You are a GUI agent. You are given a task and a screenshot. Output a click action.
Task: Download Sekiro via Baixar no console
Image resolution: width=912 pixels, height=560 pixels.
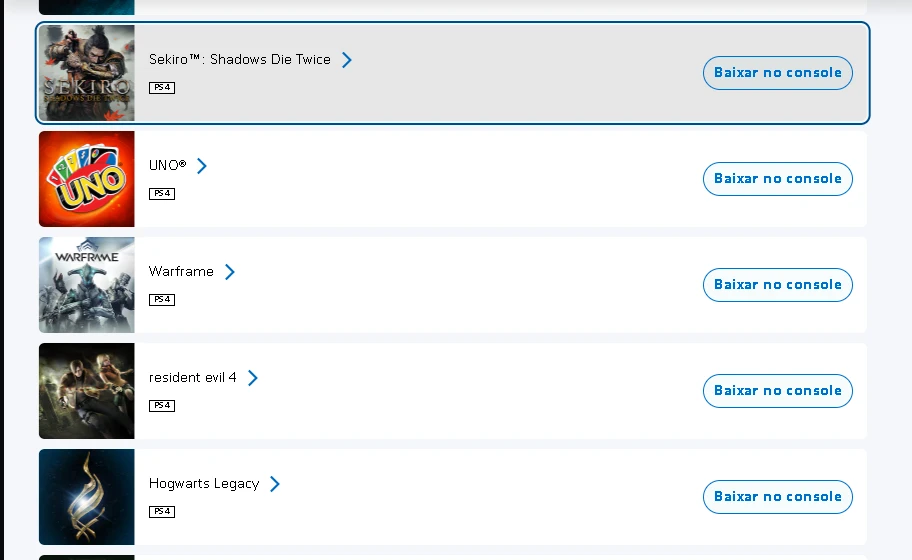pos(777,73)
